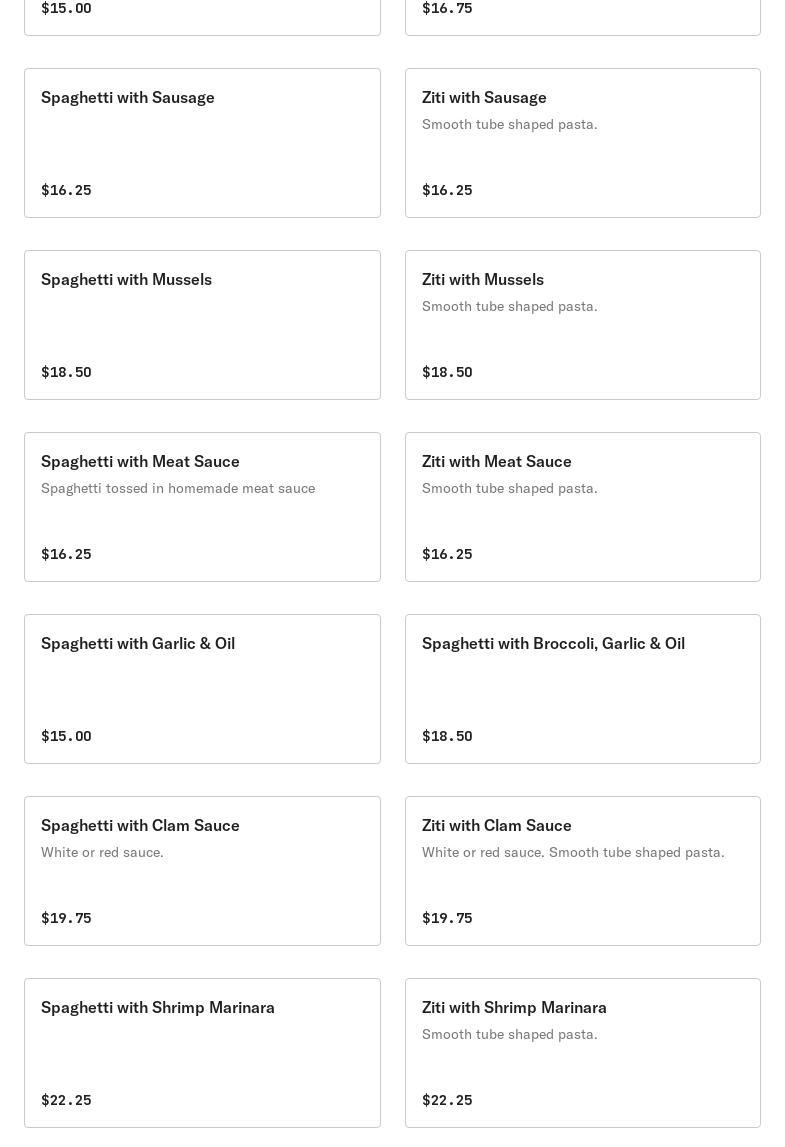Screen dimensions: 785x1147
Task: Click the $18.50 price under Ziti with Mussels
Action: pos(447,372)
